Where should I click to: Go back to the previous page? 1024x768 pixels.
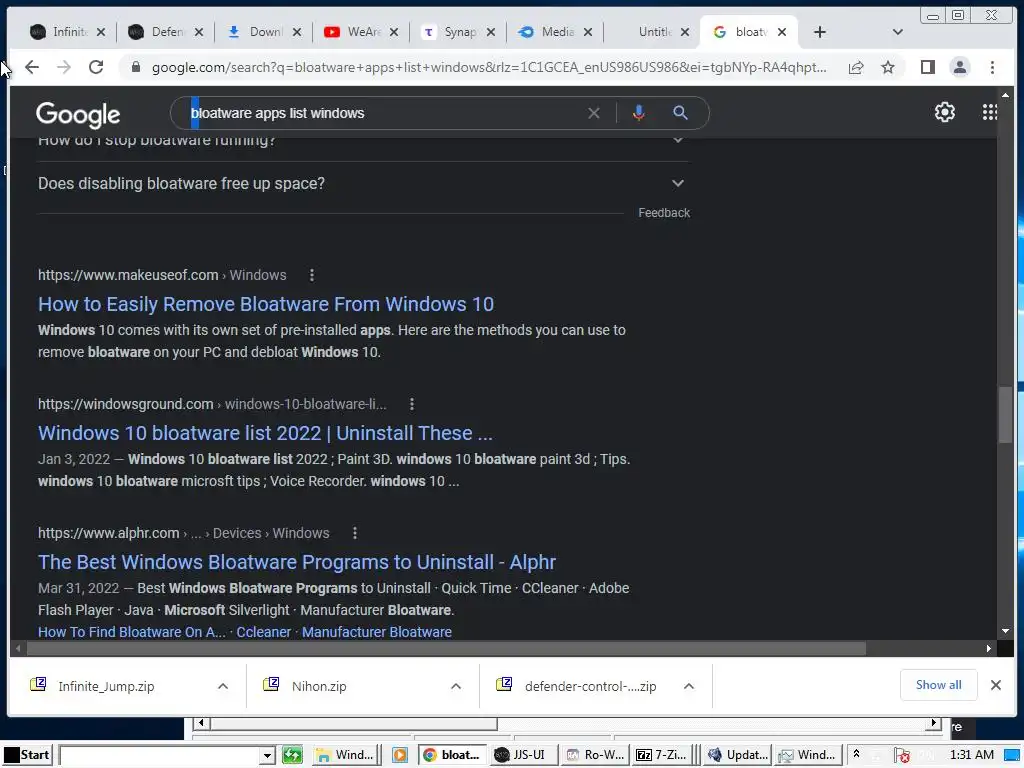pyautogui.click(x=31, y=67)
